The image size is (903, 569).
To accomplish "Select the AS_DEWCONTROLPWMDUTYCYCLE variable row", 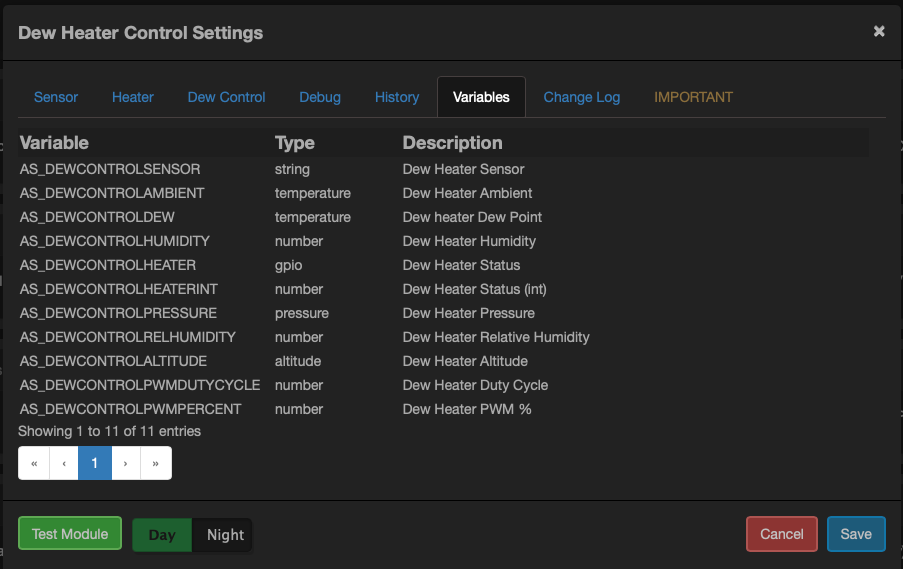I will (x=140, y=385).
